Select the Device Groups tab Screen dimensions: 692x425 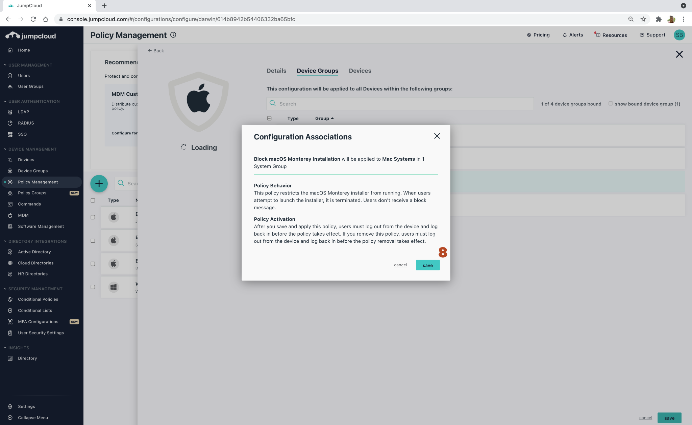317,71
